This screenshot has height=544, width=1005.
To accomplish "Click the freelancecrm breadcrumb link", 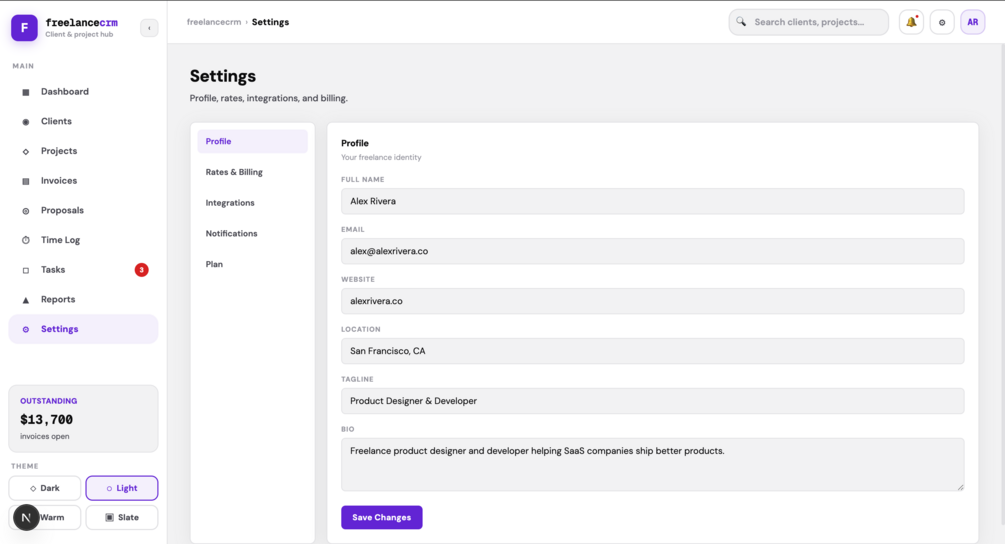I will pos(214,22).
